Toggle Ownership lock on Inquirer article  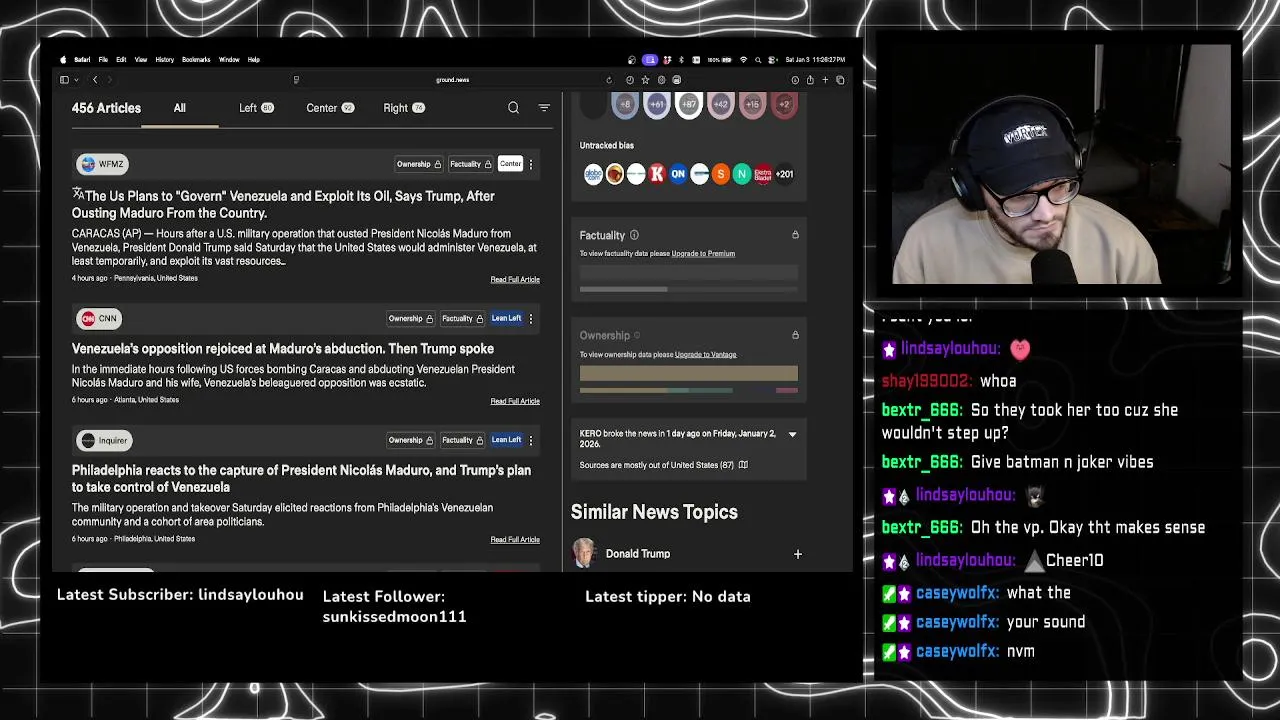point(411,440)
